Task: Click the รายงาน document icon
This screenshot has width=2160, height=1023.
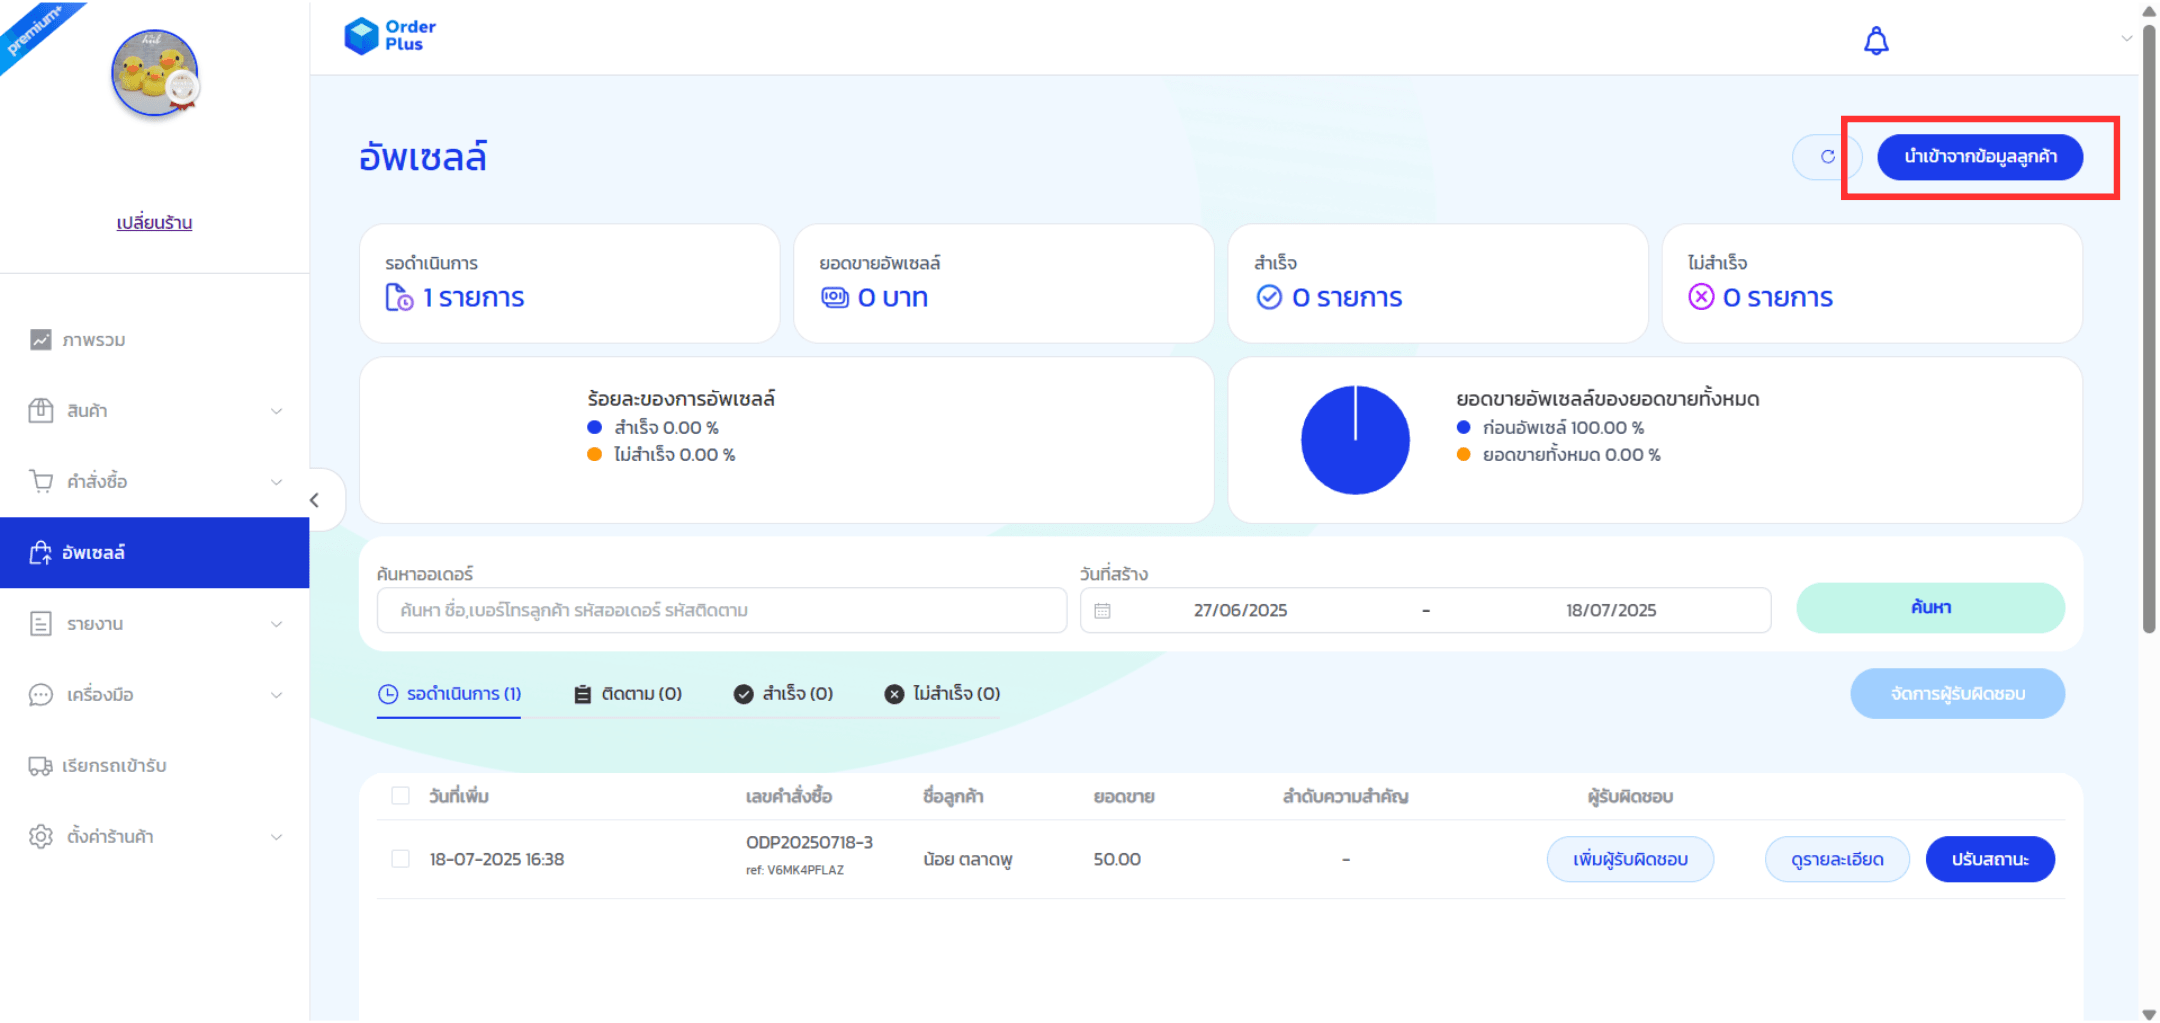Action: (41, 624)
